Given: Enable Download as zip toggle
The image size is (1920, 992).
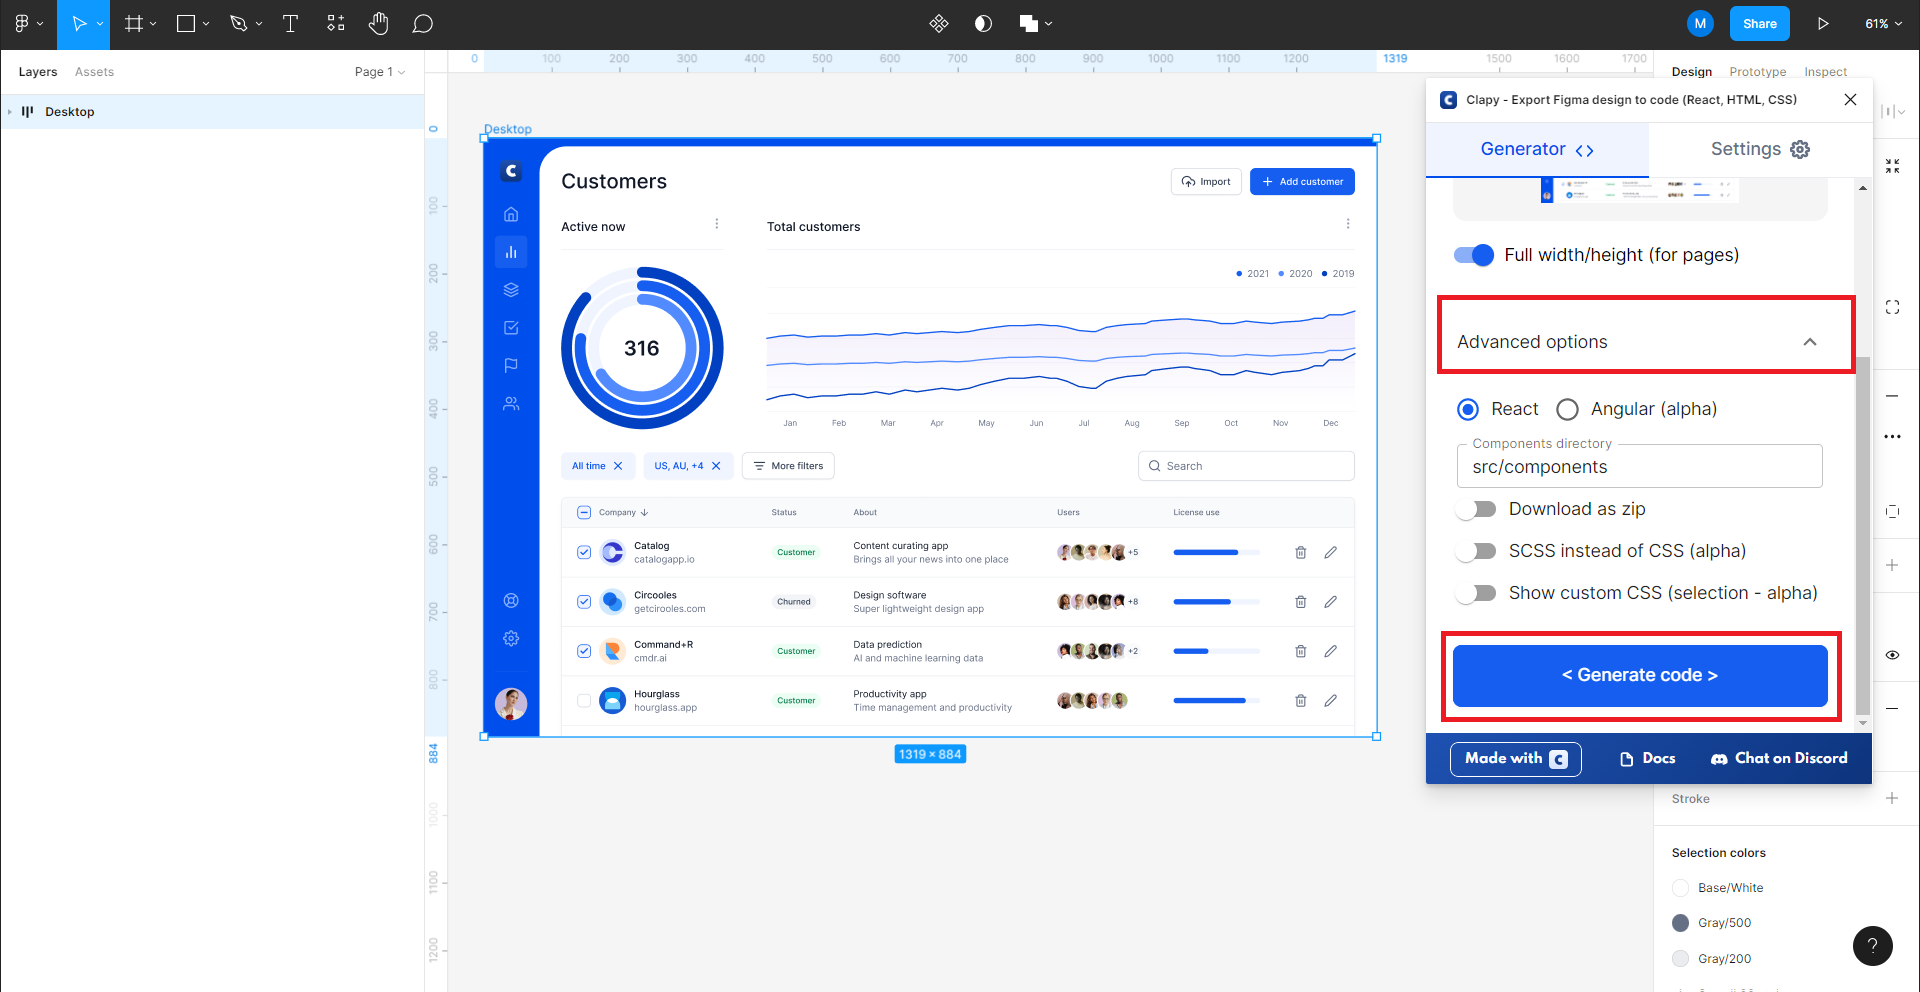Looking at the screenshot, I should [x=1476, y=509].
